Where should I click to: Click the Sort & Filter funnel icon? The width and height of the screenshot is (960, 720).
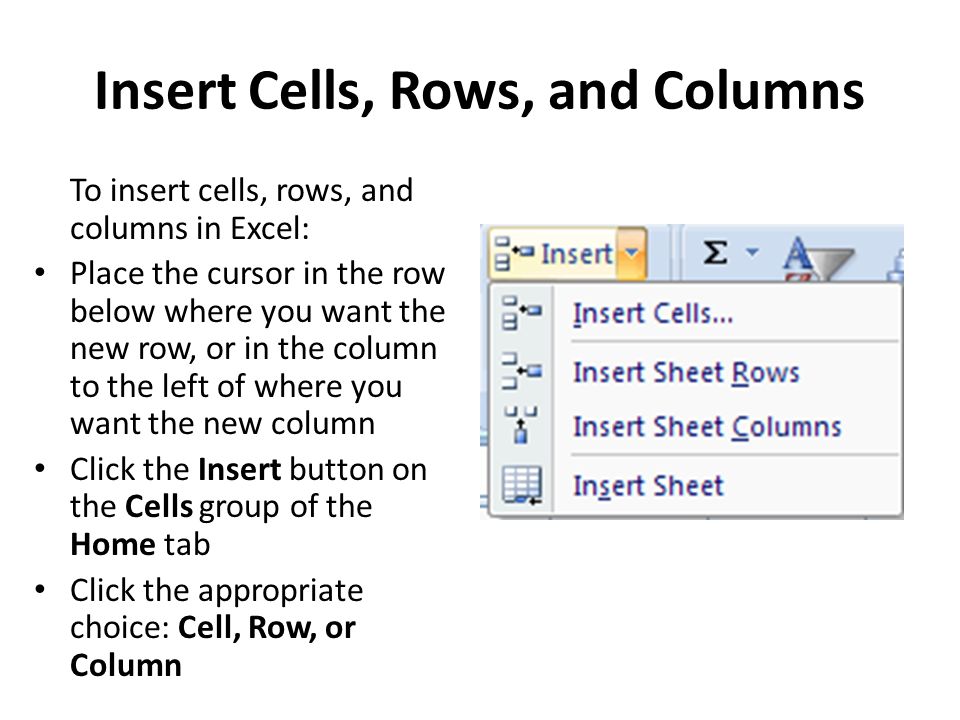click(x=818, y=258)
